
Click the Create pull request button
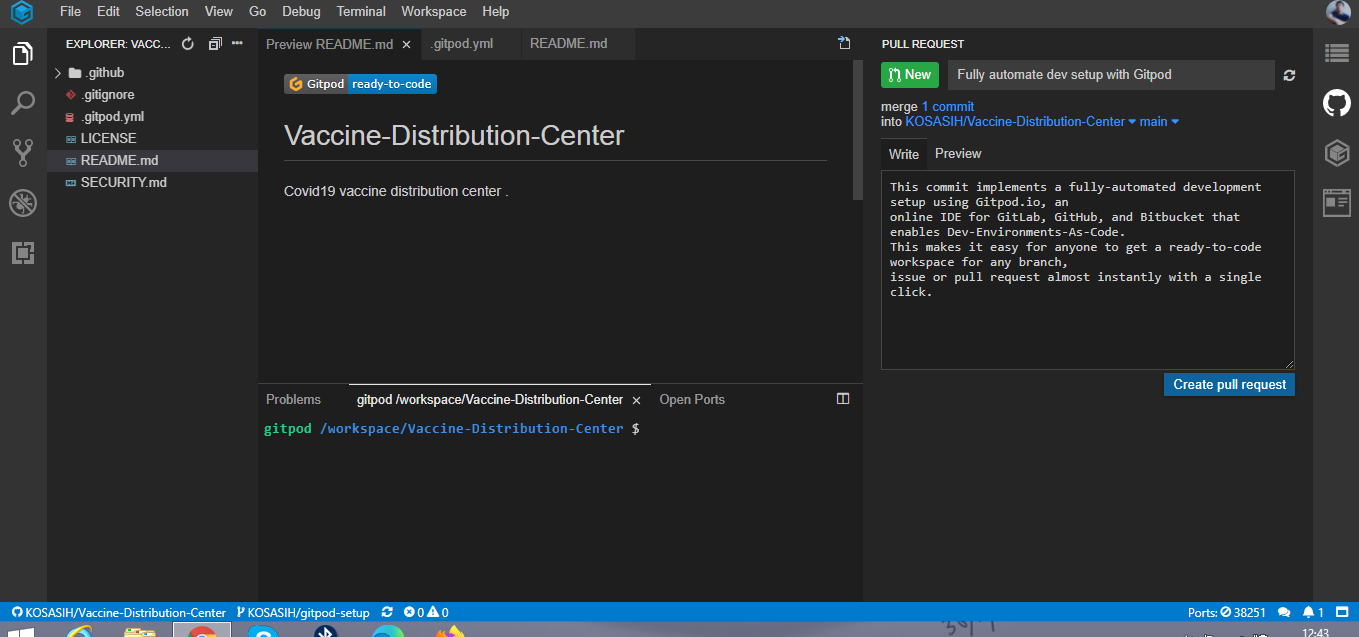[x=1229, y=384]
